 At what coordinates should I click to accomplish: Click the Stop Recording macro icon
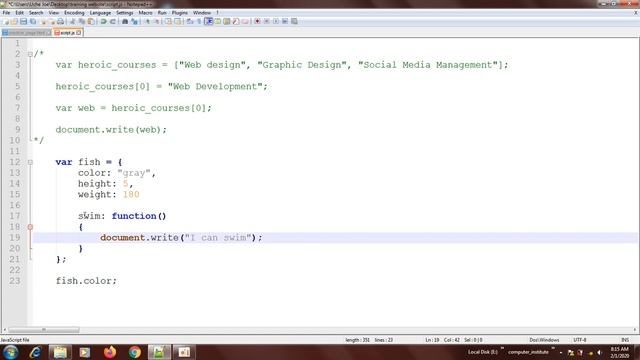[267, 21]
